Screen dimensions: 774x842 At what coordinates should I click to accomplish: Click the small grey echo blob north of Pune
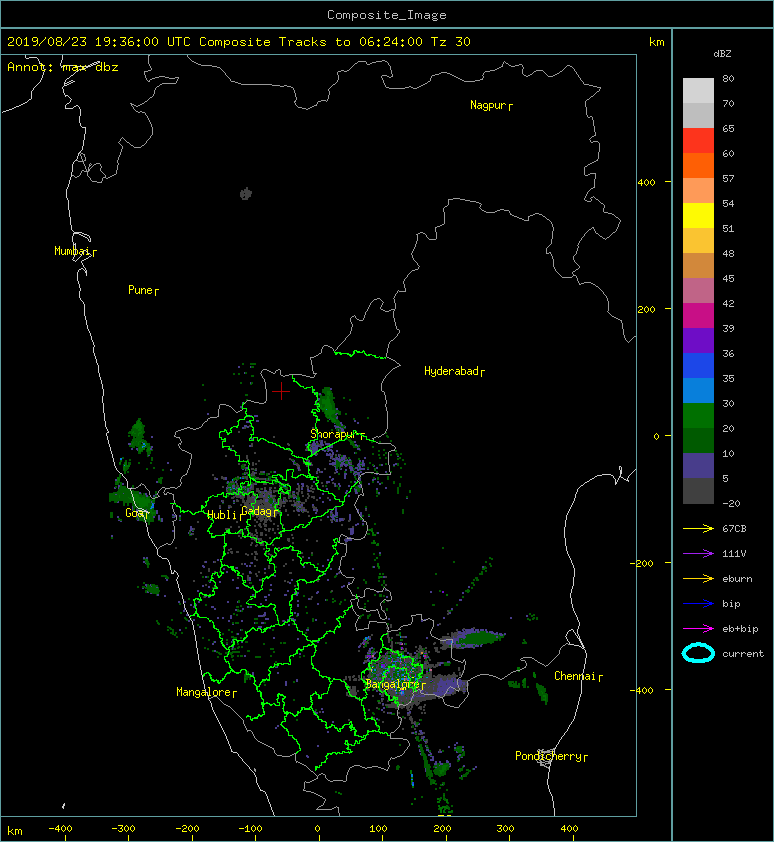point(246,193)
